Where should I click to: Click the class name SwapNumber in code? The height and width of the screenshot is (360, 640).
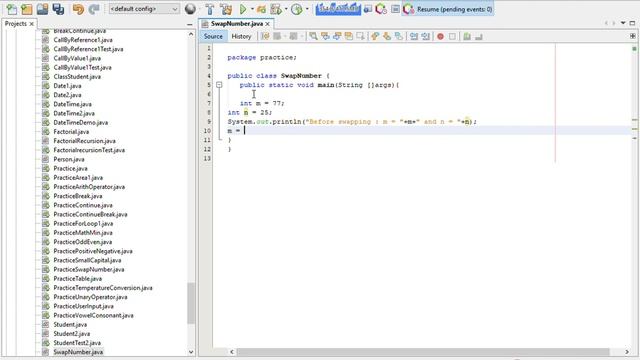[301, 76]
